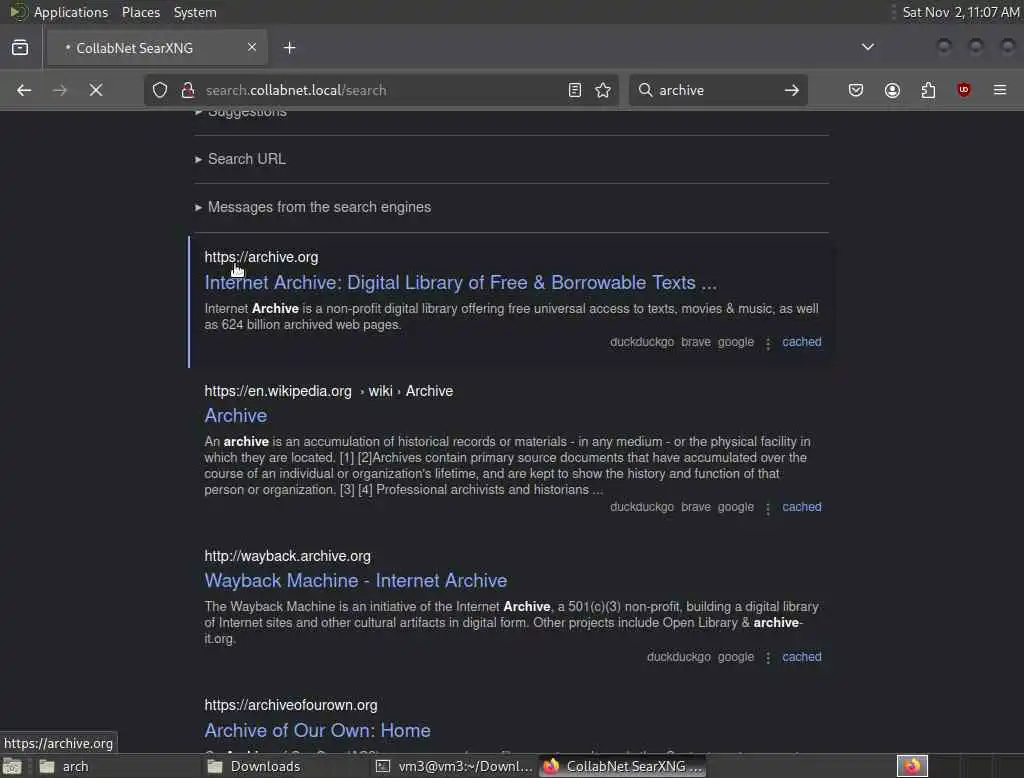Image resolution: width=1024 pixels, height=778 pixels.
Task: Open cached link for Wikipedia Archive result
Action: pos(802,507)
